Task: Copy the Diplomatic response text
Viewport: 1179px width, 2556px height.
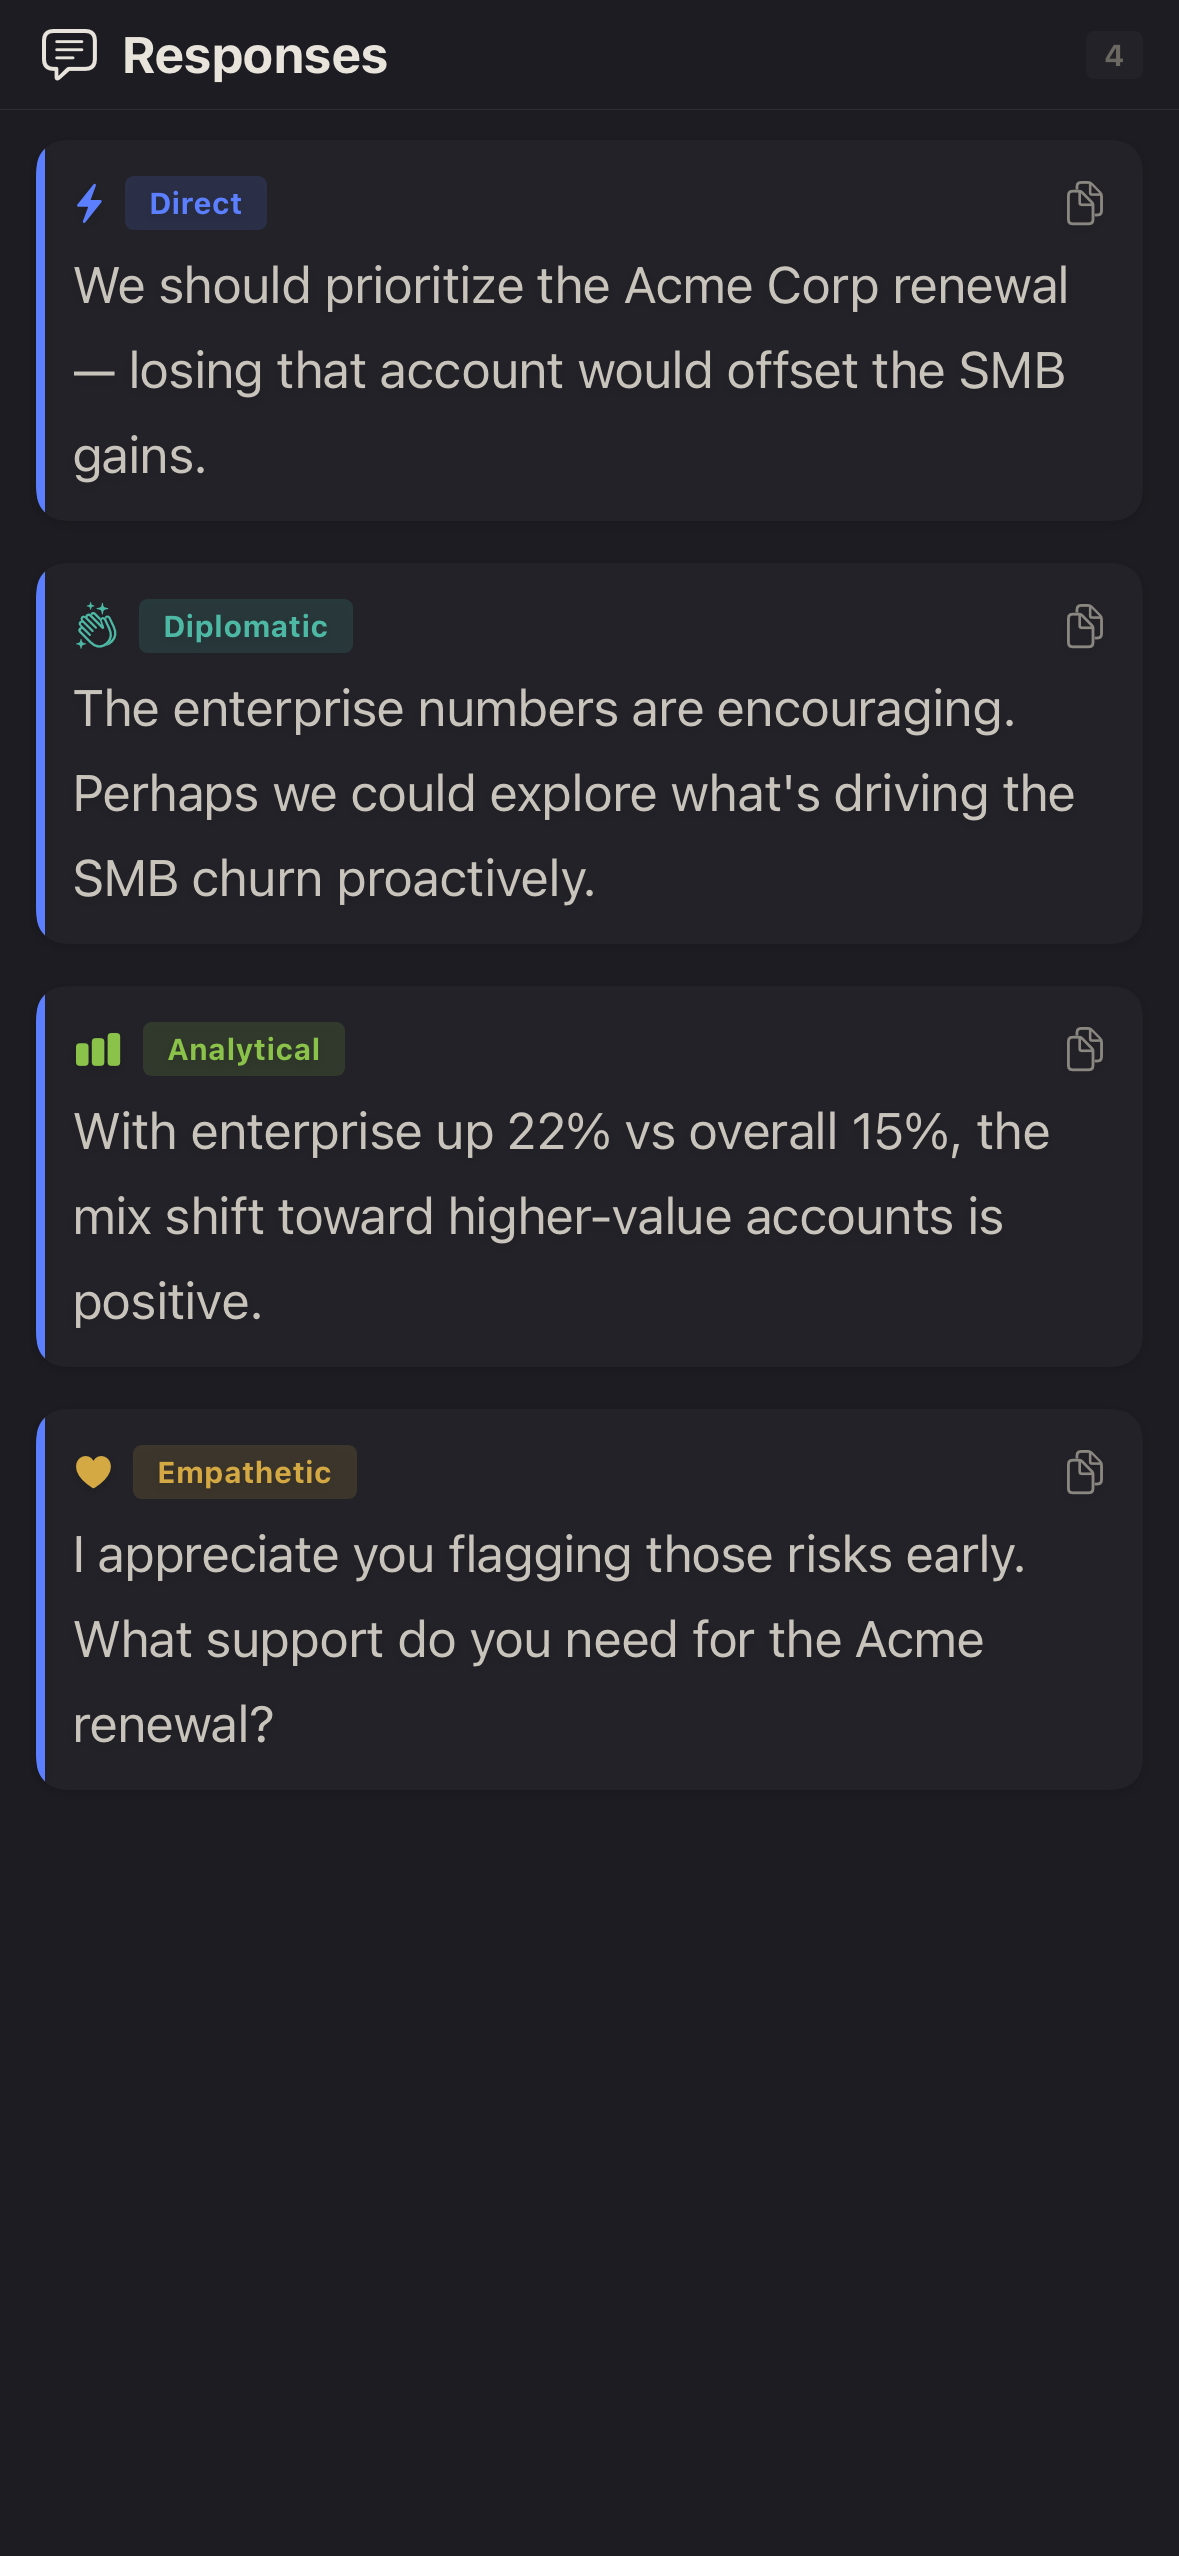Action: pos(1084,626)
